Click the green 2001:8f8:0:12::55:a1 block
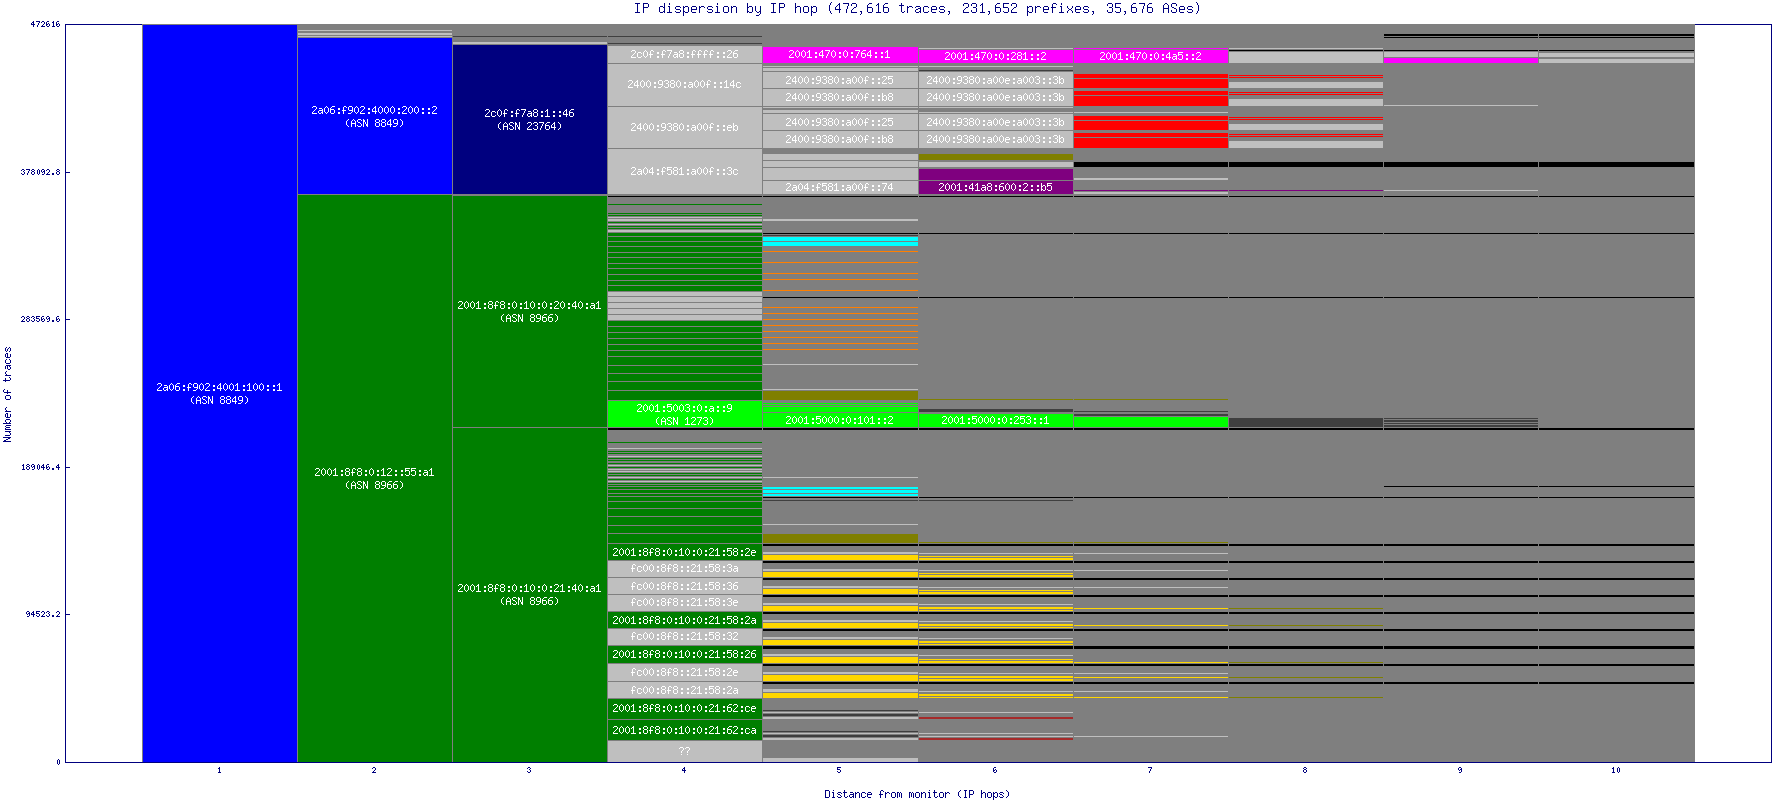Viewport: 1772px width, 800px height. pyautogui.click(x=374, y=478)
